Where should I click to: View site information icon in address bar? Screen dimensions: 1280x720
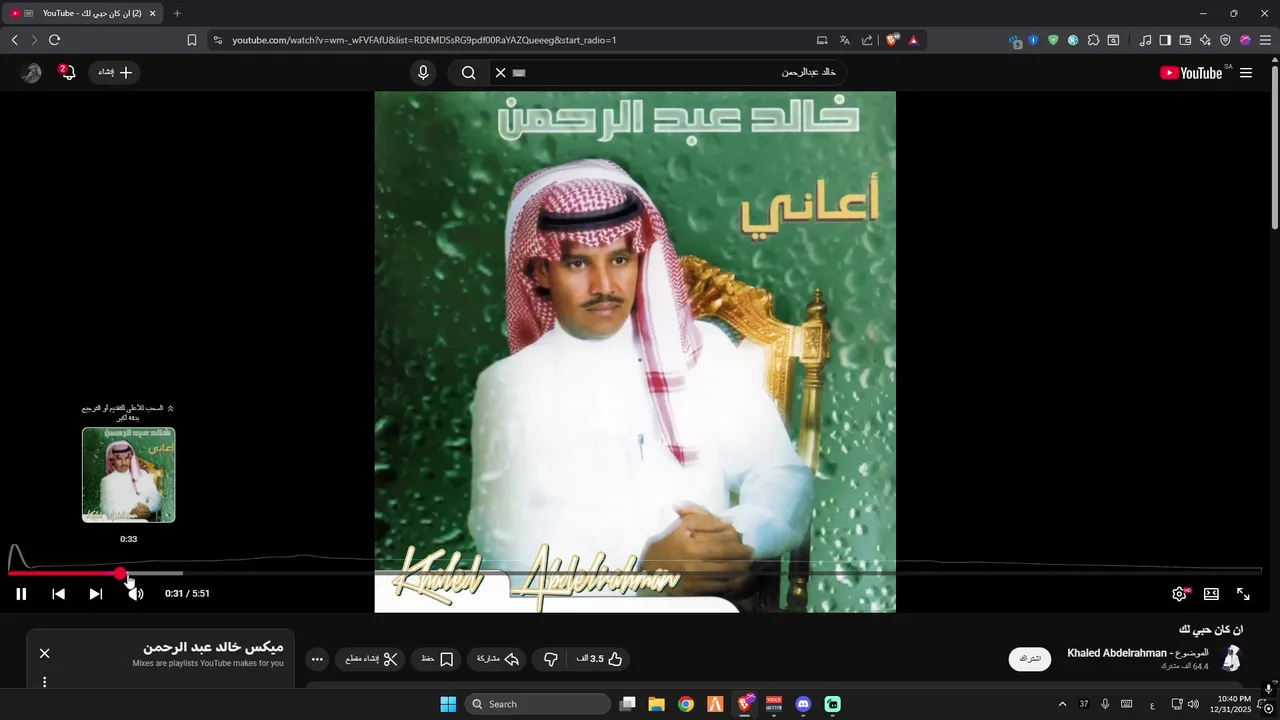[x=218, y=40]
